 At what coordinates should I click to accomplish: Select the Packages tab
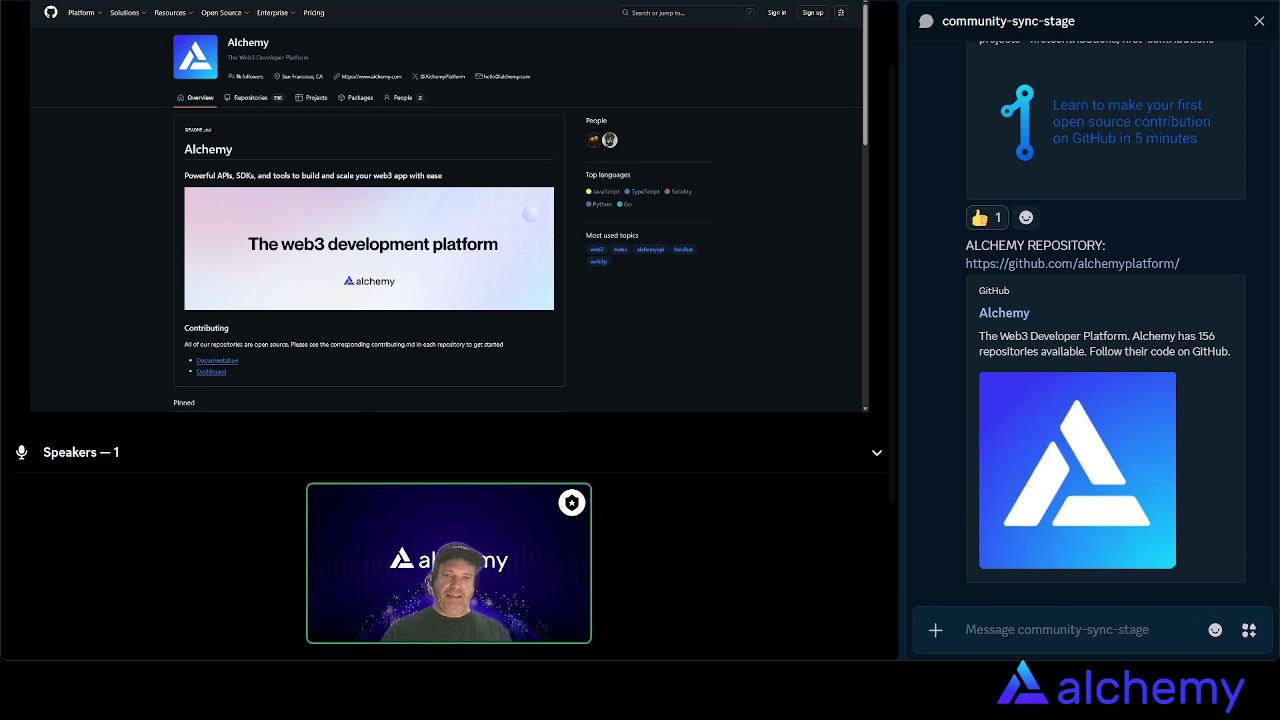(x=356, y=98)
